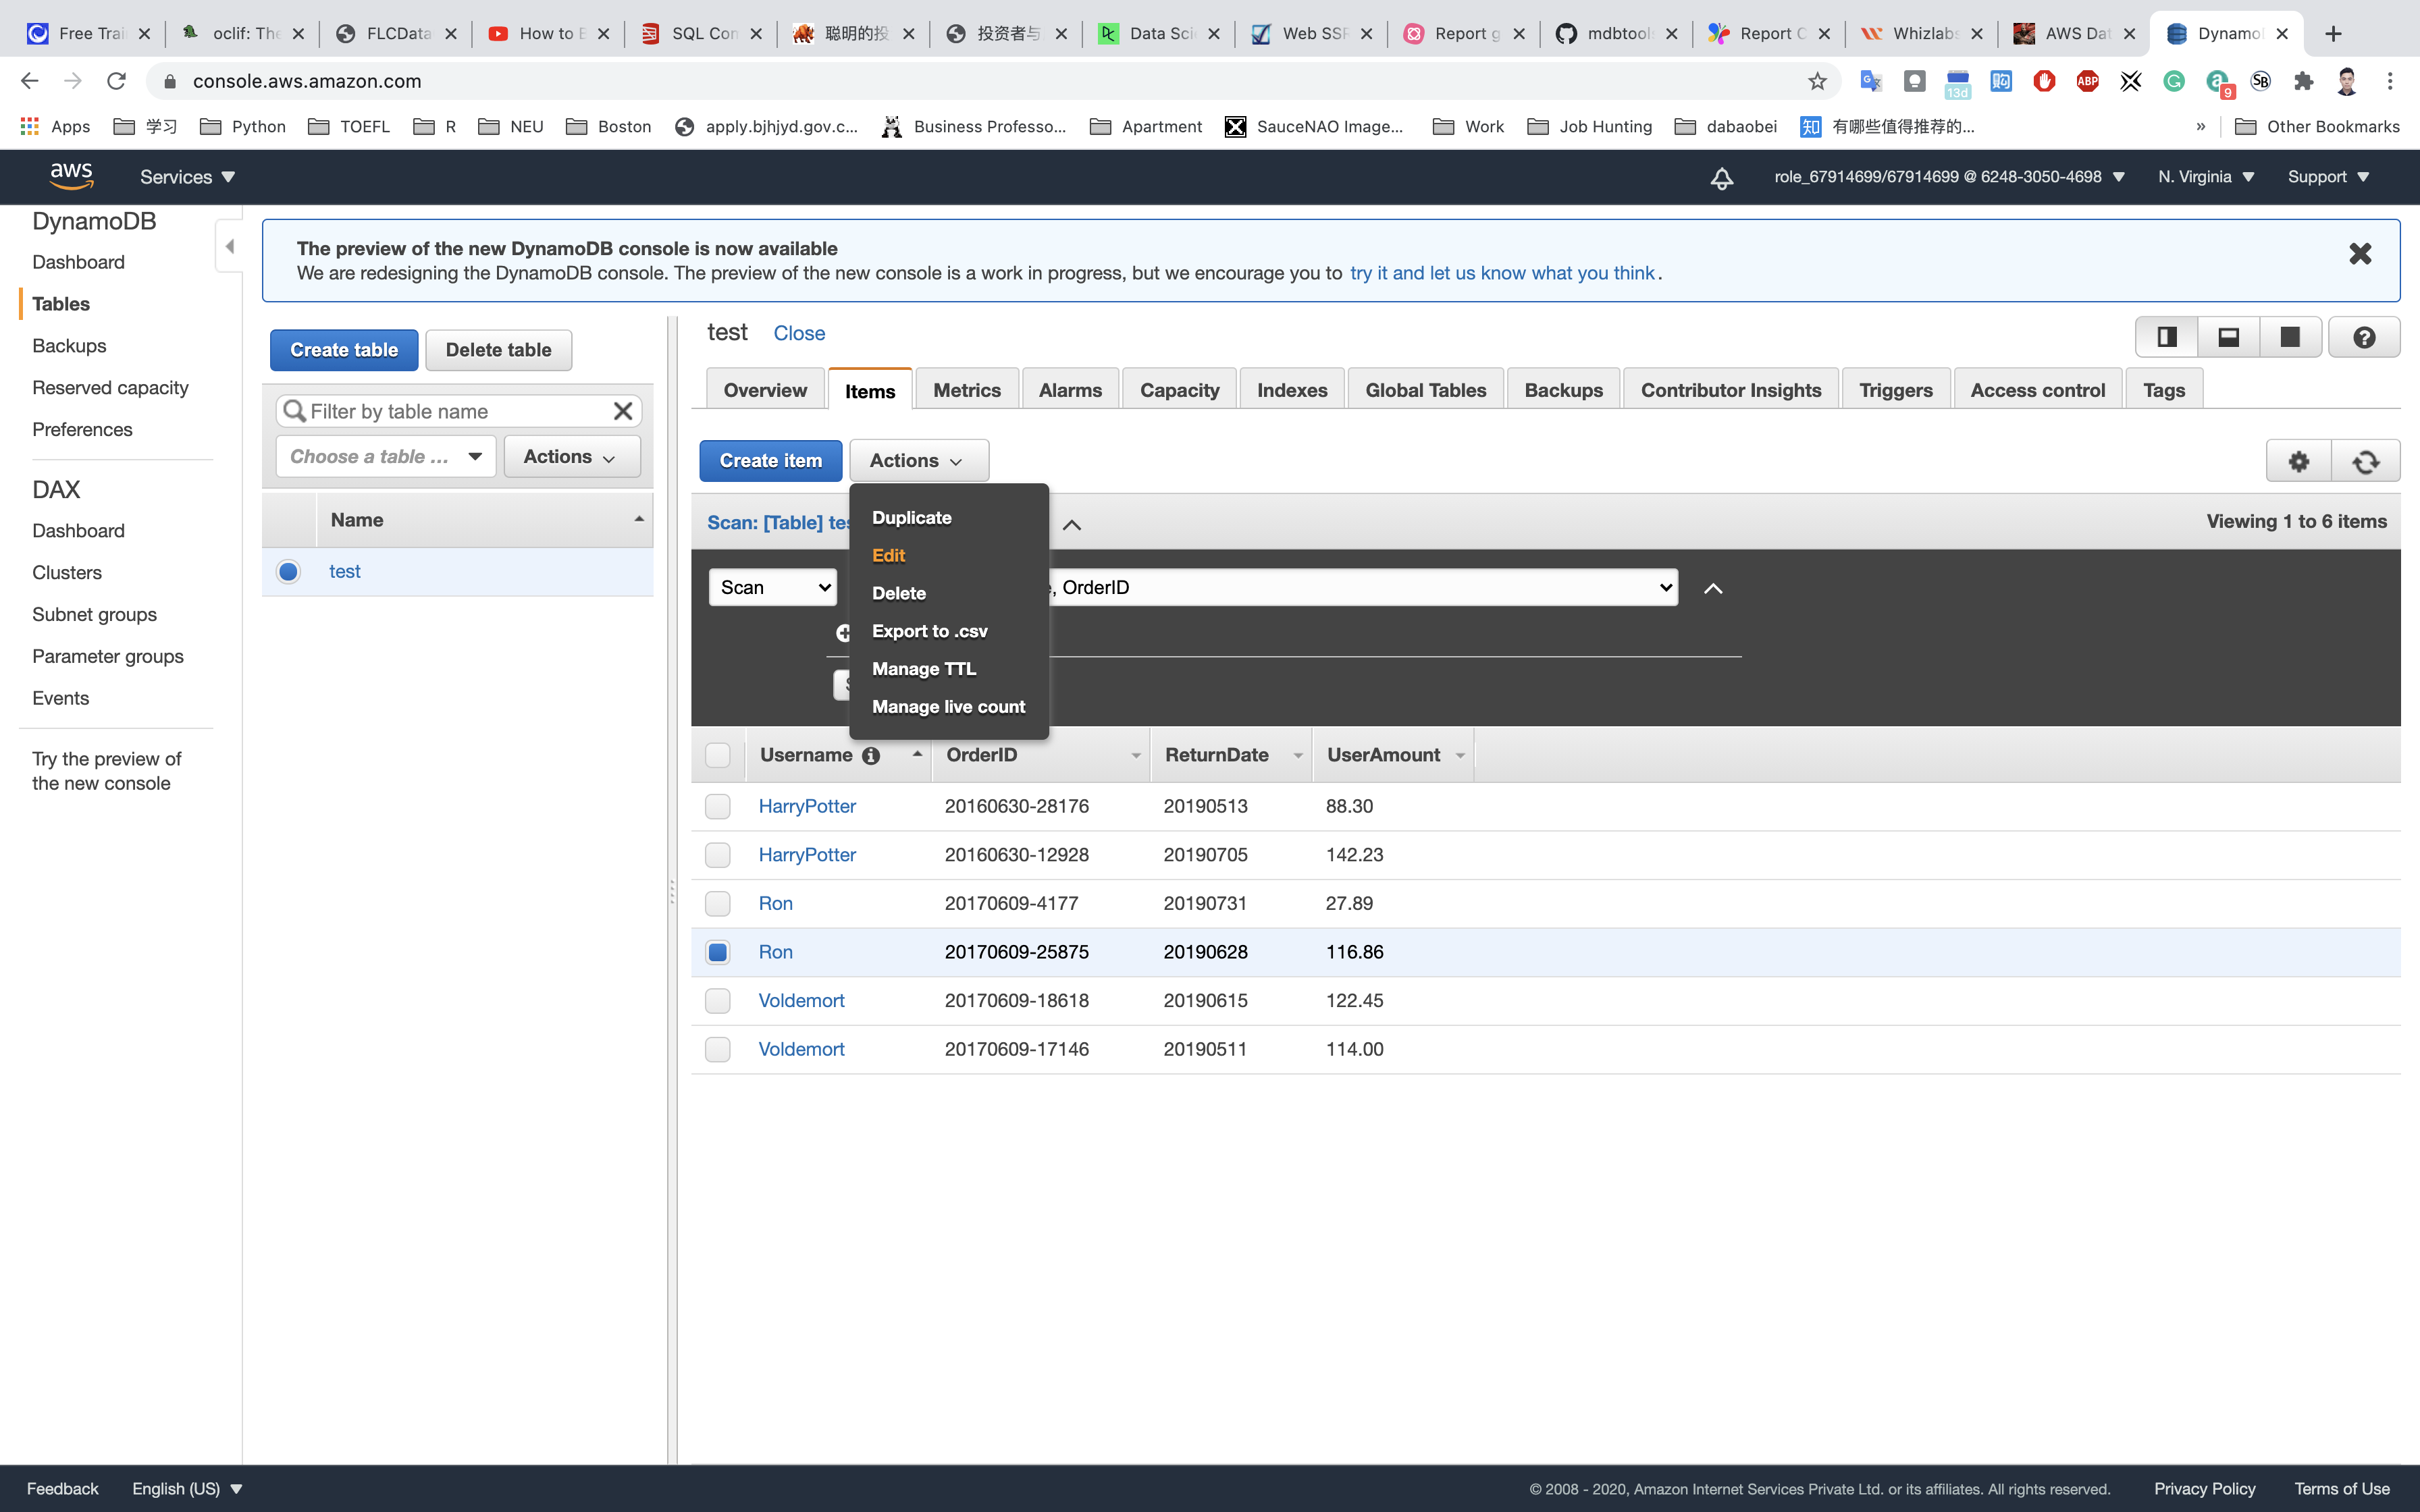Click the Create item button
The image size is (2420, 1512).
tap(770, 461)
